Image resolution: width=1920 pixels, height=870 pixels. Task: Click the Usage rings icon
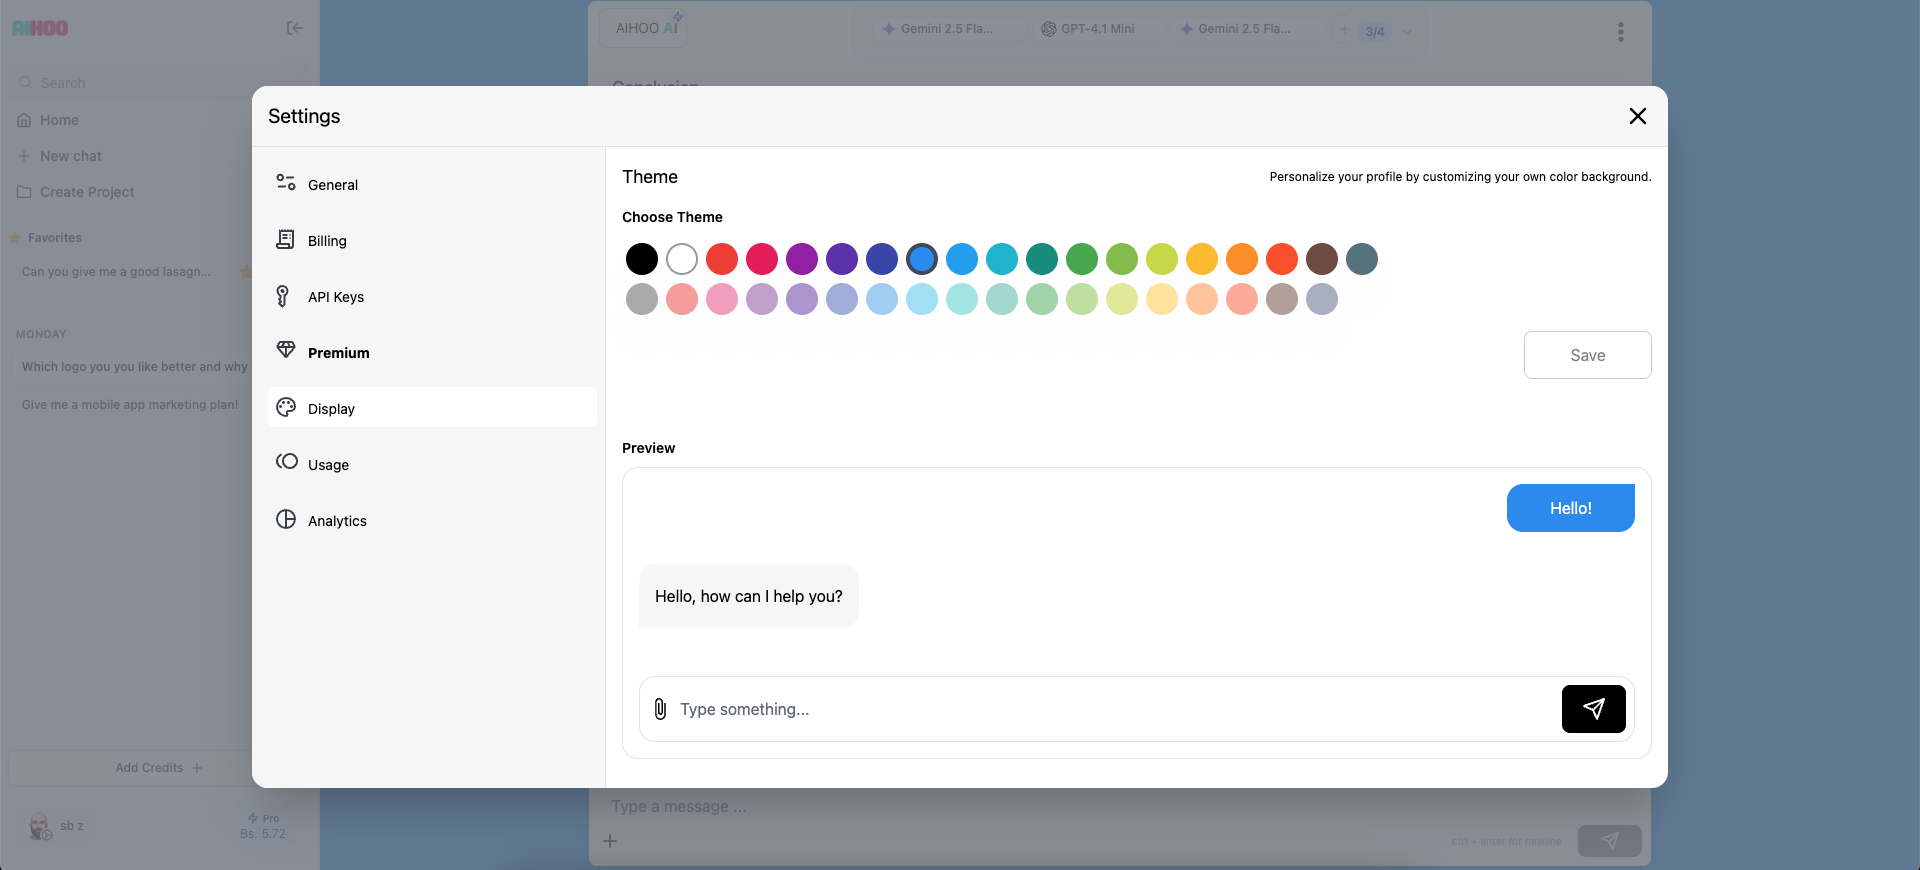pyautogui.click(x=287, y=462)
